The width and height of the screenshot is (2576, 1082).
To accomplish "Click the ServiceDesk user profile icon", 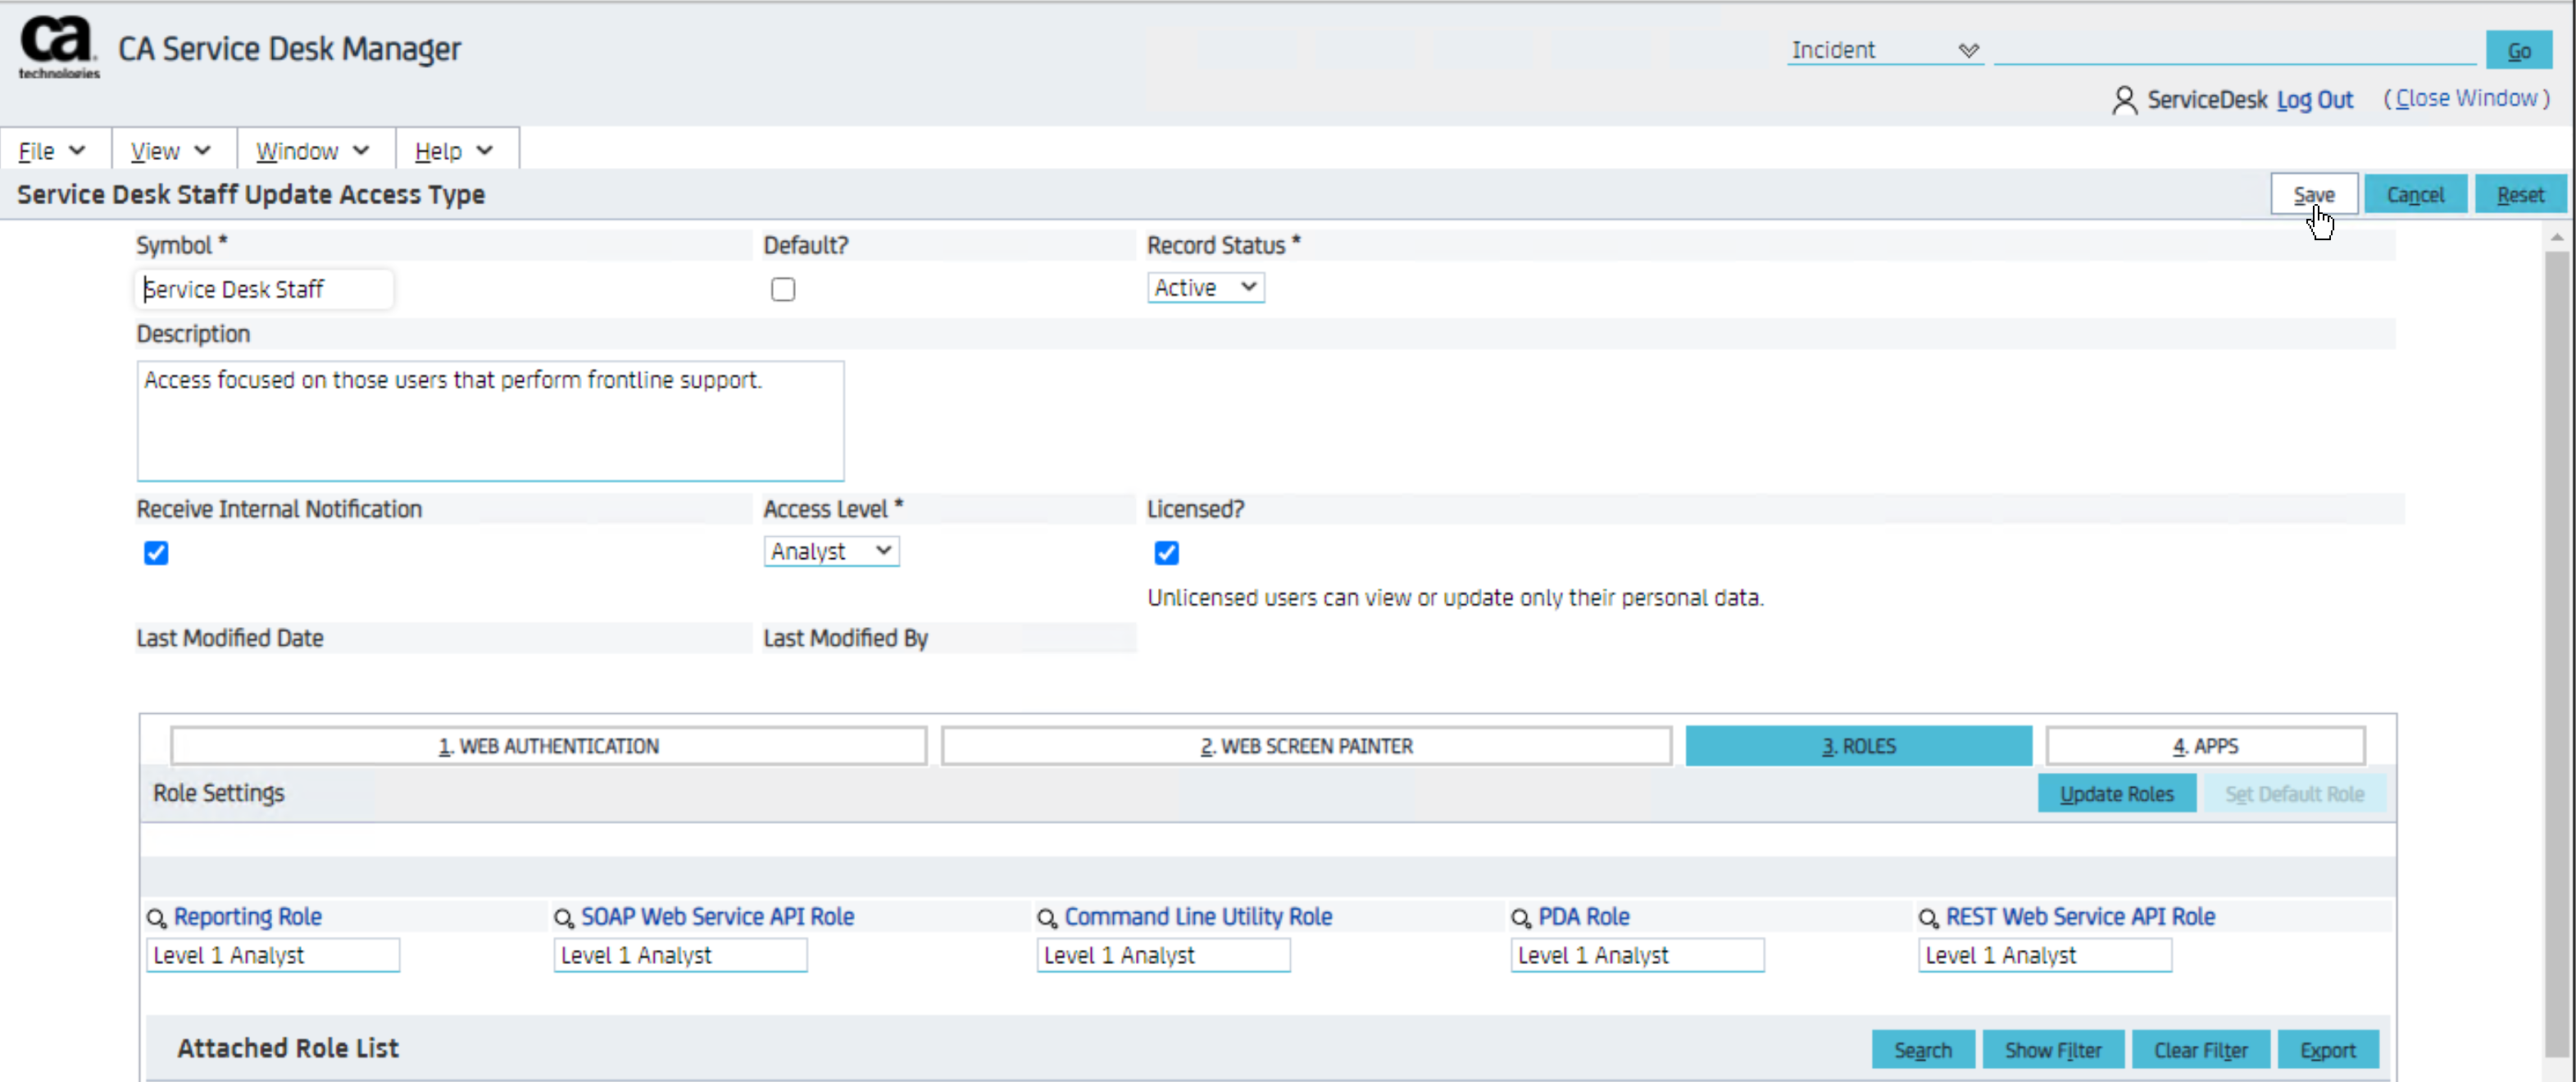I will 2124,100.
